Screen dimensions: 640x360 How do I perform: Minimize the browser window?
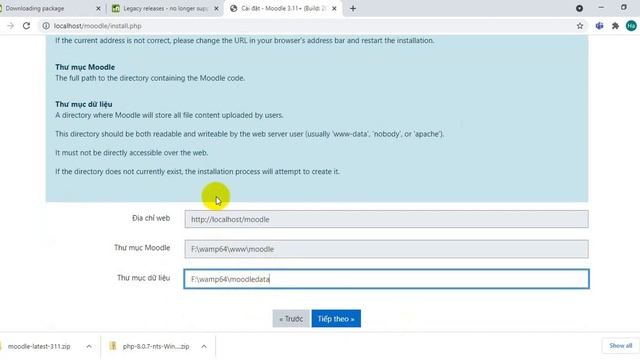point(601,8)
